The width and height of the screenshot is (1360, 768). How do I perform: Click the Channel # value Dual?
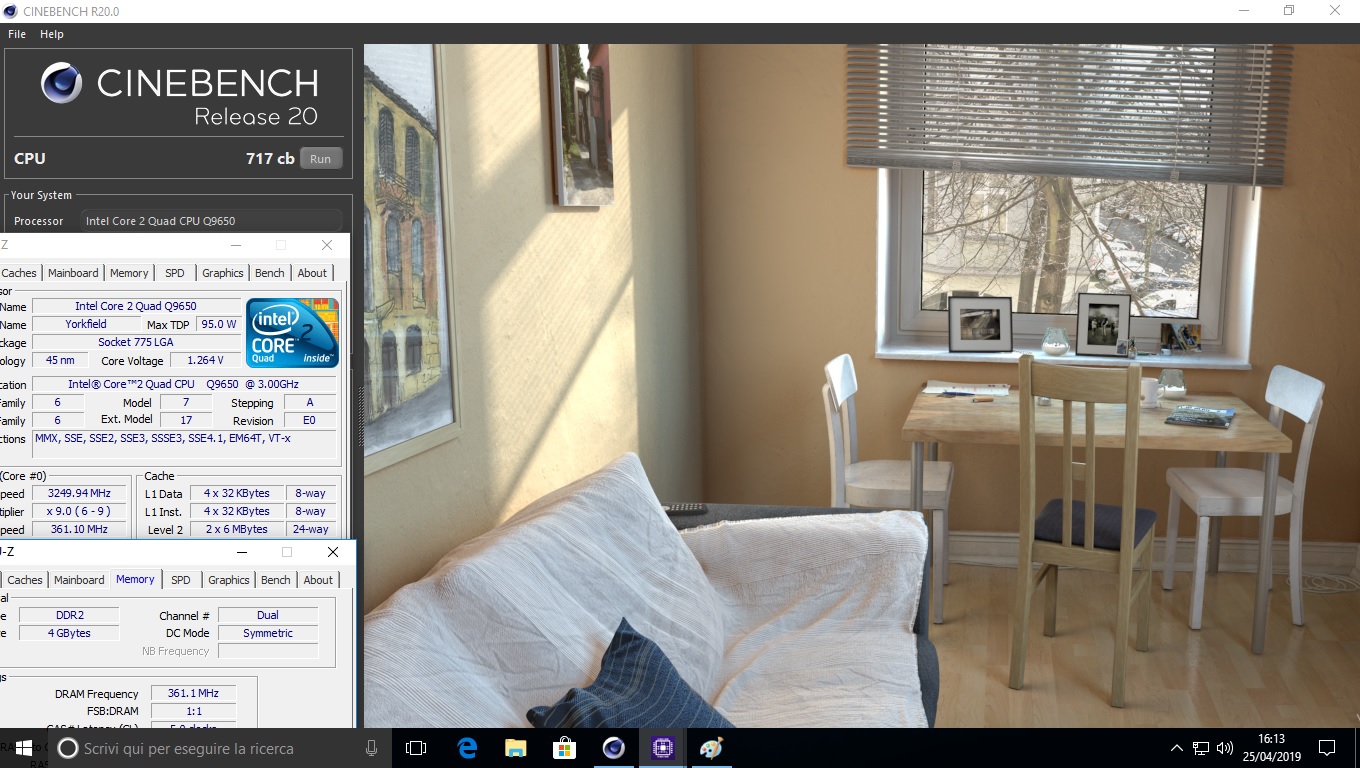pos(268,615)
